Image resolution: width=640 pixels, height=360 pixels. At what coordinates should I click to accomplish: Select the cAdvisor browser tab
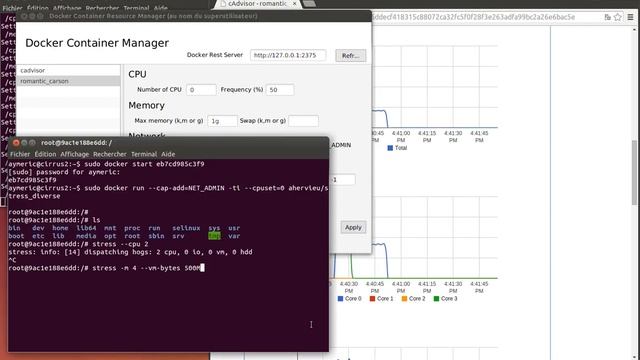click(x=257, y=4)
